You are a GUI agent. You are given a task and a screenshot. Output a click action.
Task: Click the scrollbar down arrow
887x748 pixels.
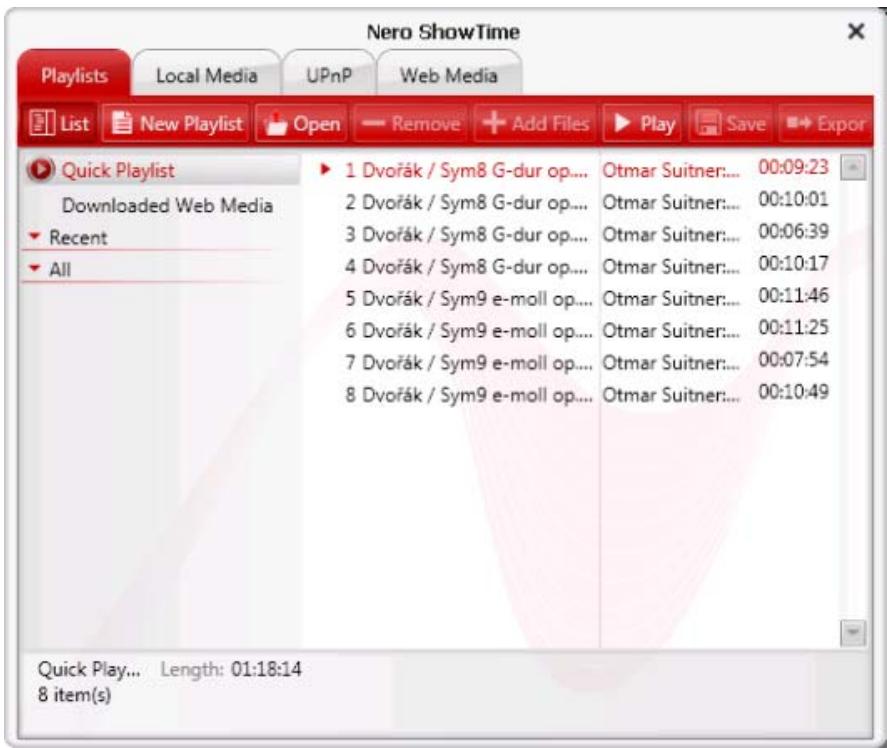852,633
